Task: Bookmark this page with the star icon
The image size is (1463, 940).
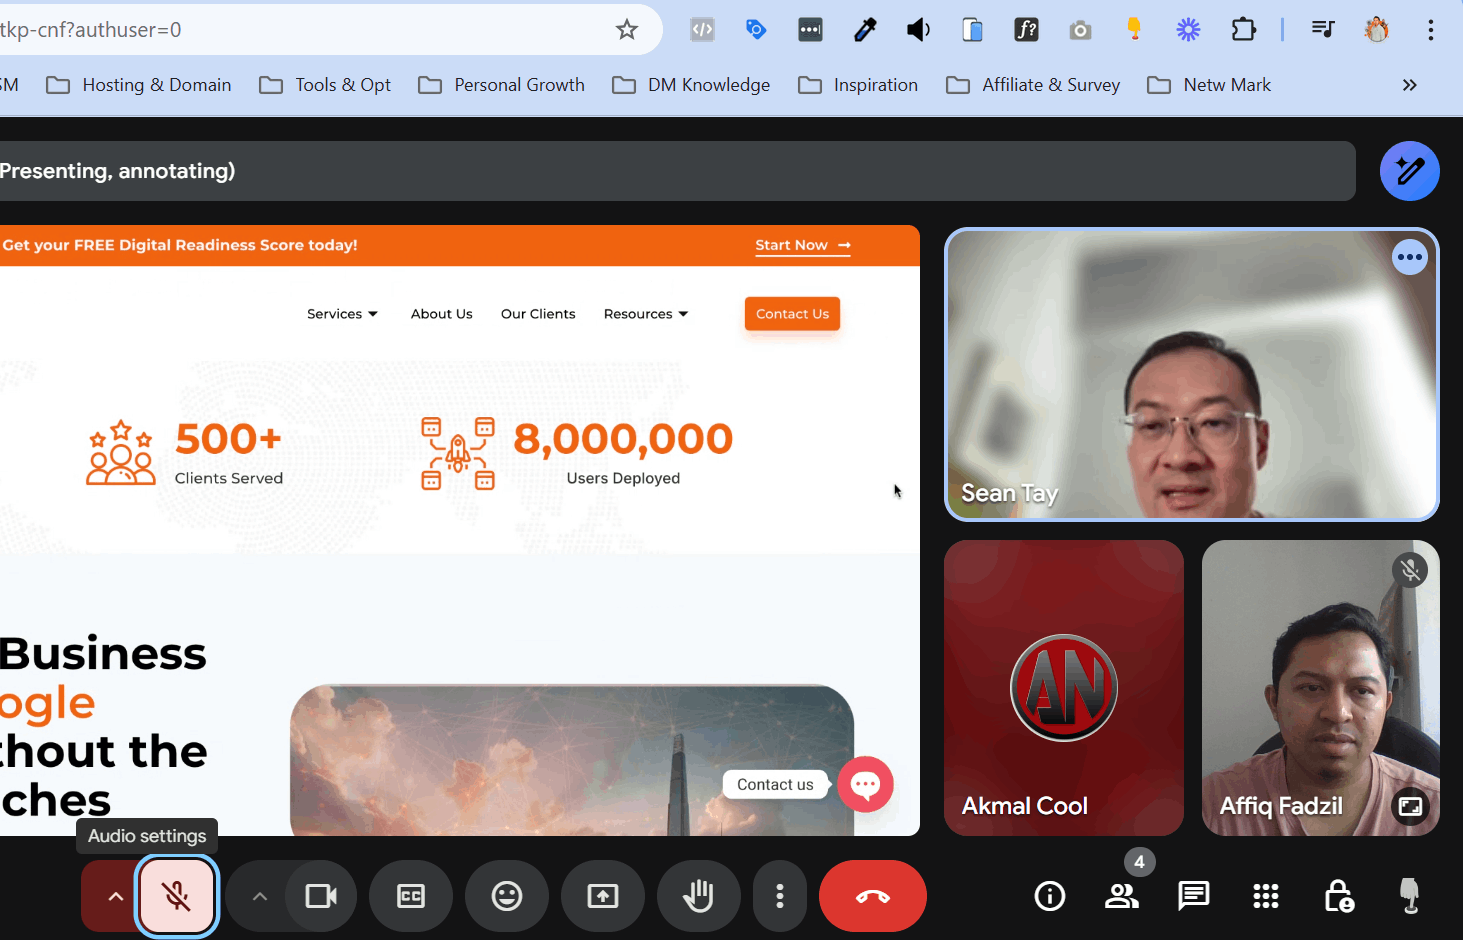Action: [627, 30]
